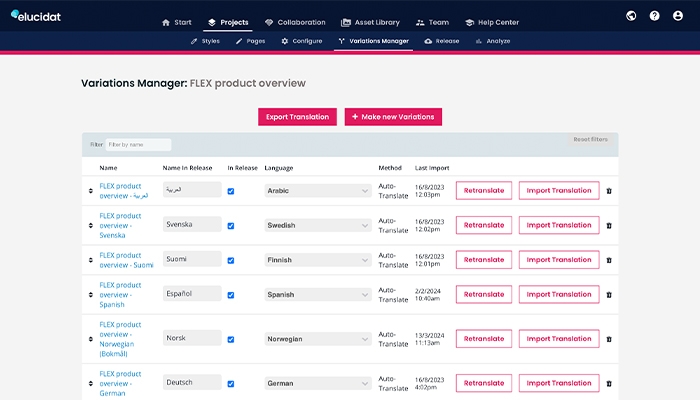Expand the Norwegian language dropdown
700x400 pixels.
318,339
